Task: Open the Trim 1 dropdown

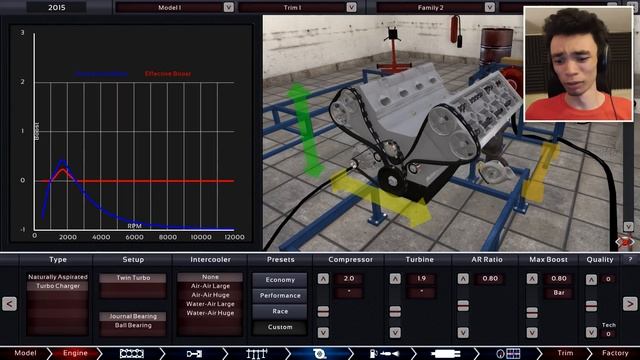Action: pyautogui.click(x=351, y=7)
